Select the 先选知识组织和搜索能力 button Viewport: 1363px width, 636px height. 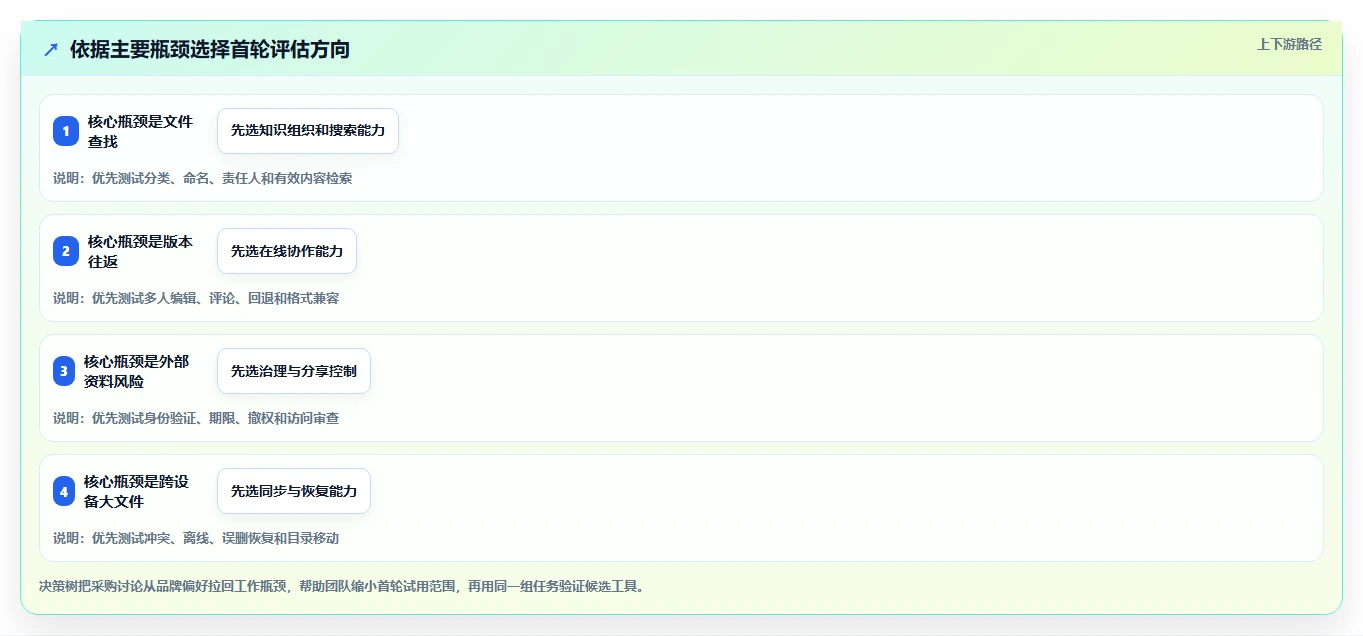308,131
